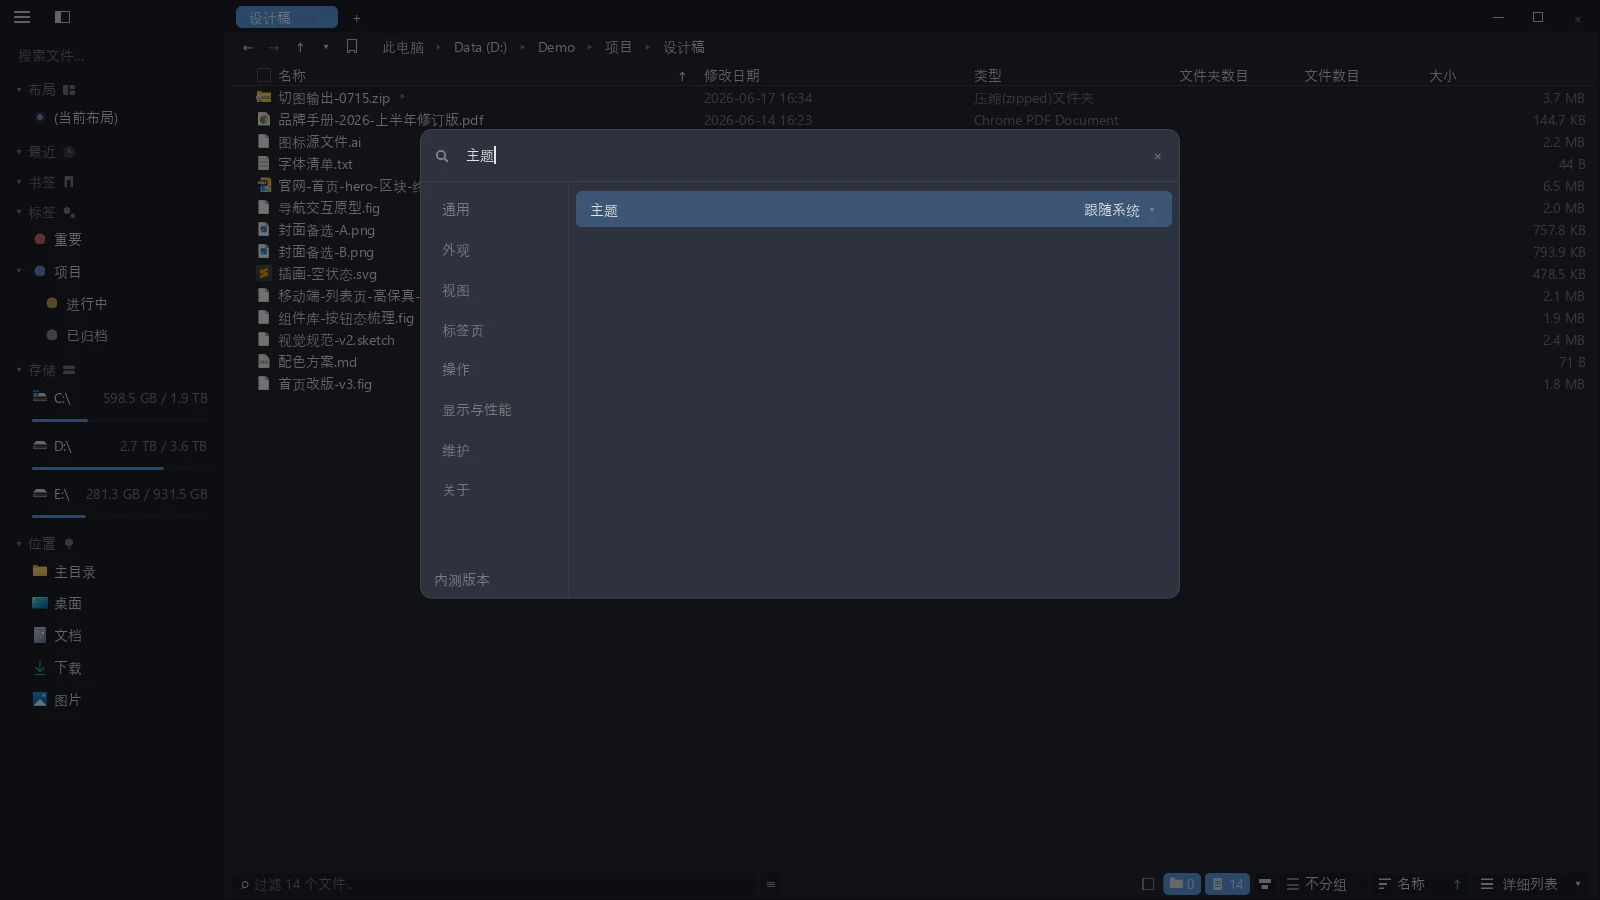Open the 图片 location
1600x900 pixels.
click(x=68, y=700)
